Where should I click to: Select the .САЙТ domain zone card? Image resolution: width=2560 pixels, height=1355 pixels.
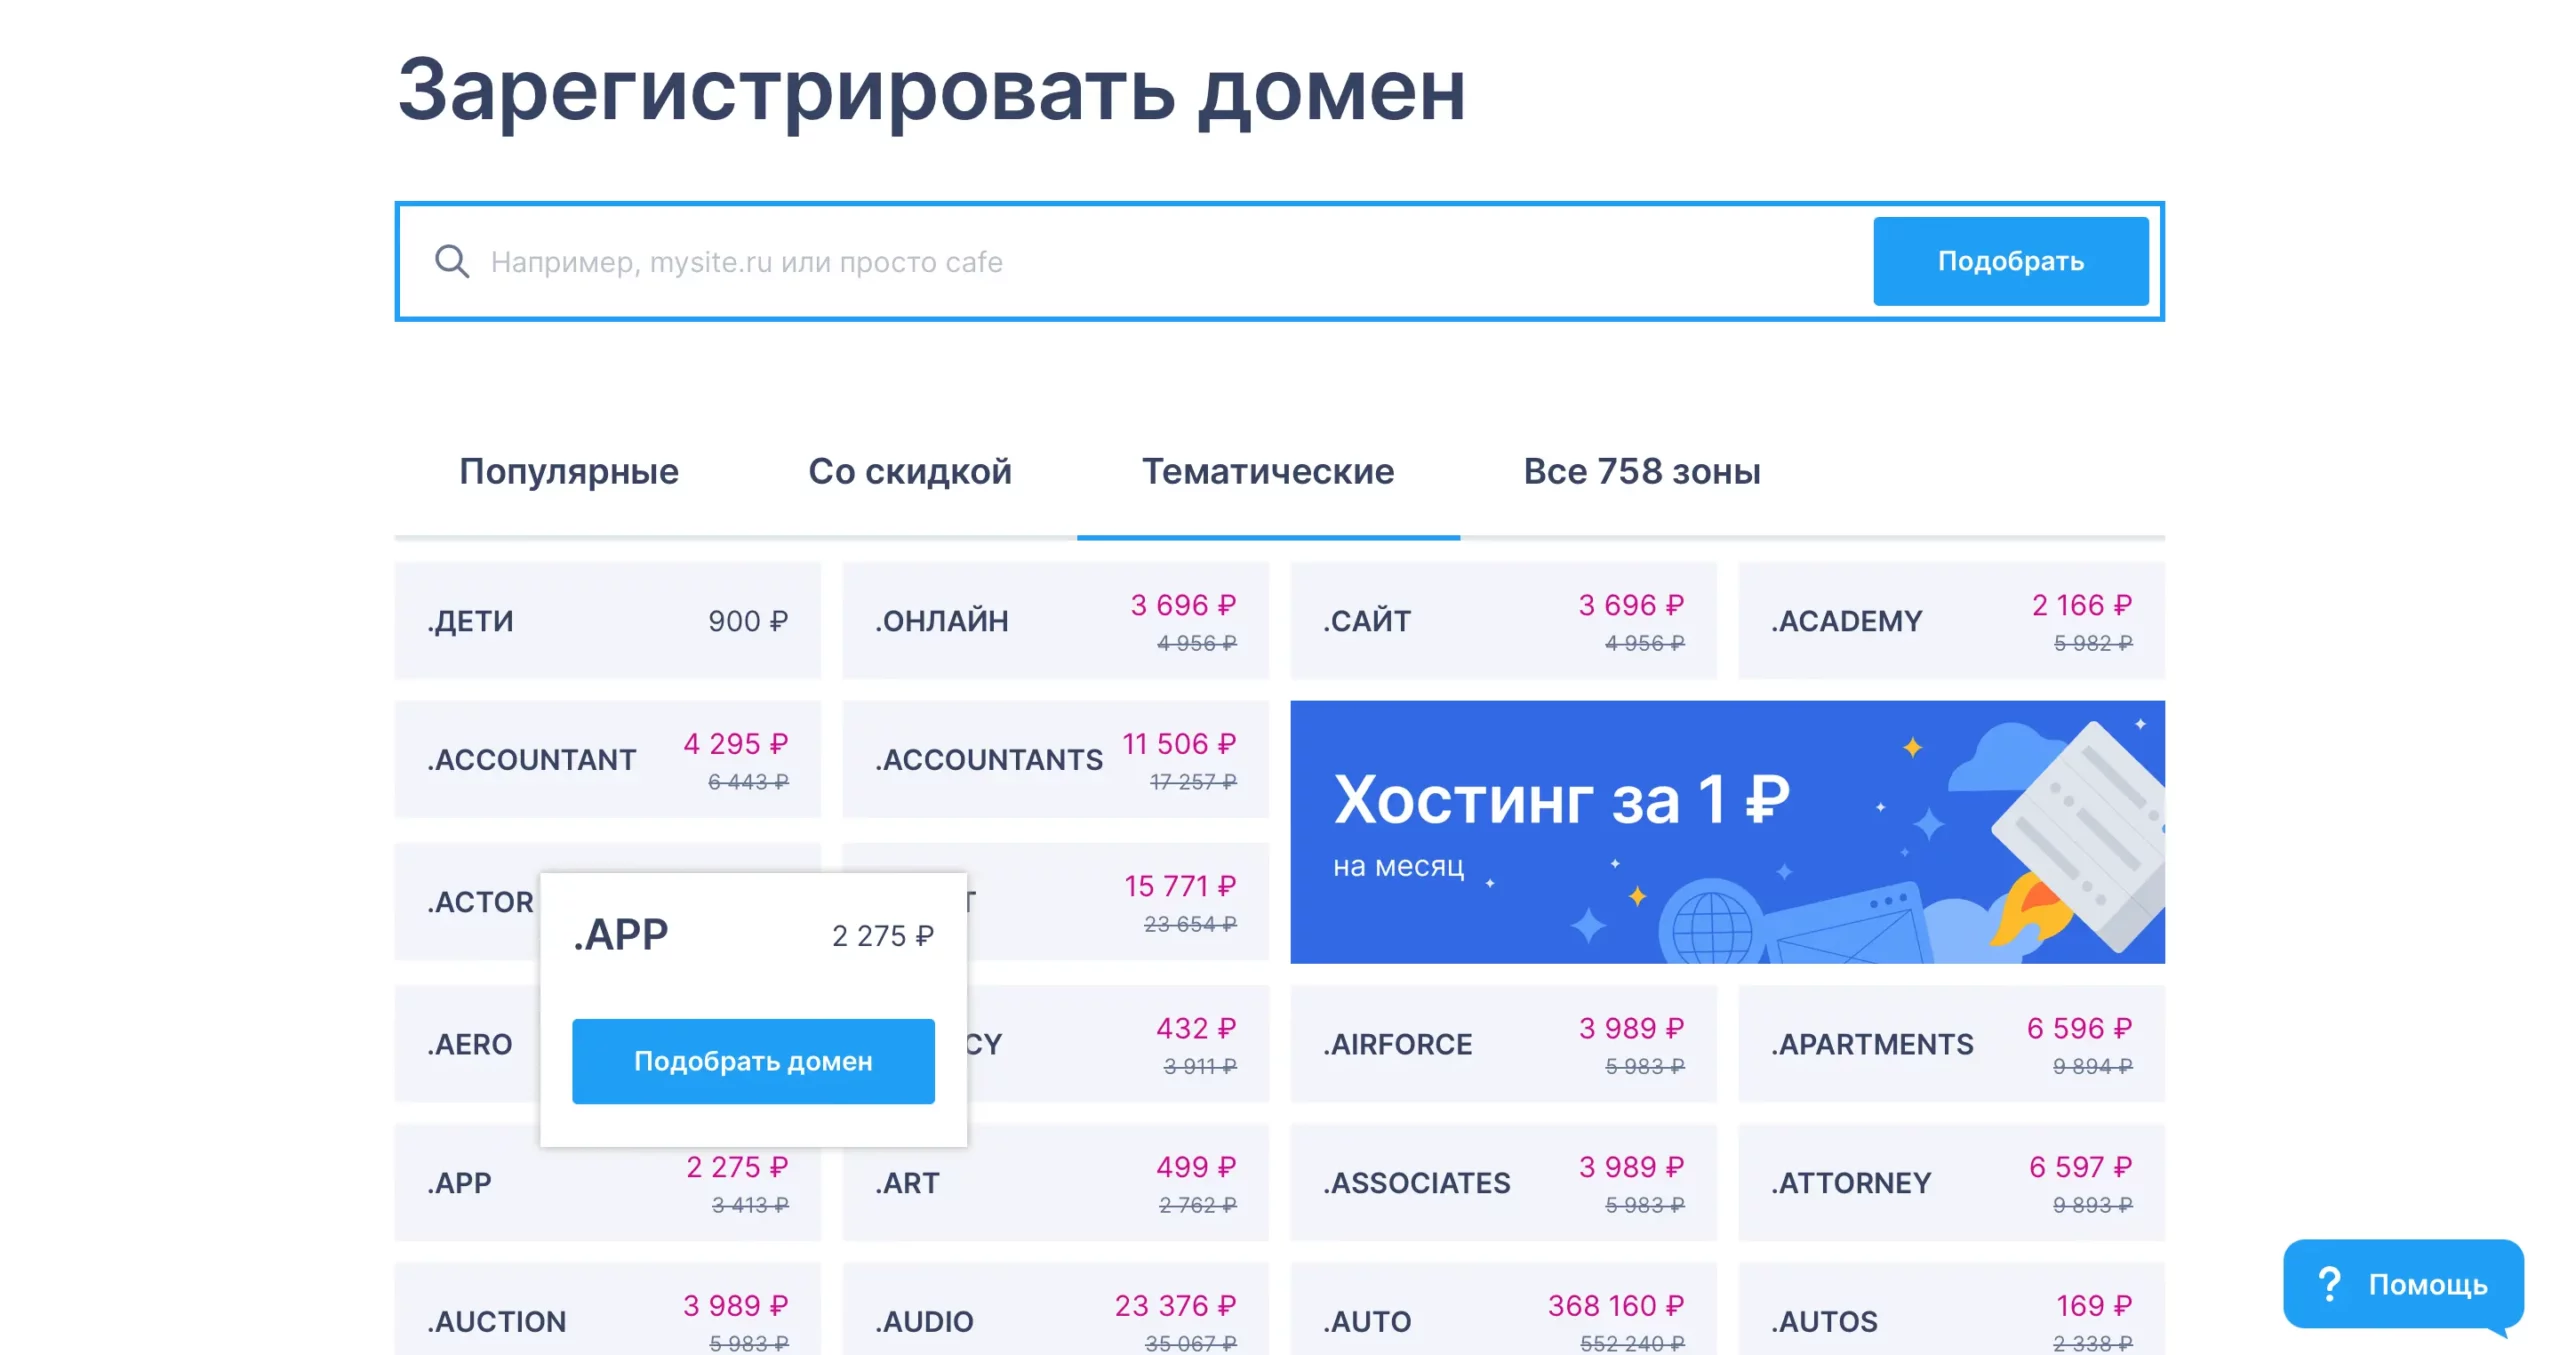pyautogui.click(x=1503, y=620)
